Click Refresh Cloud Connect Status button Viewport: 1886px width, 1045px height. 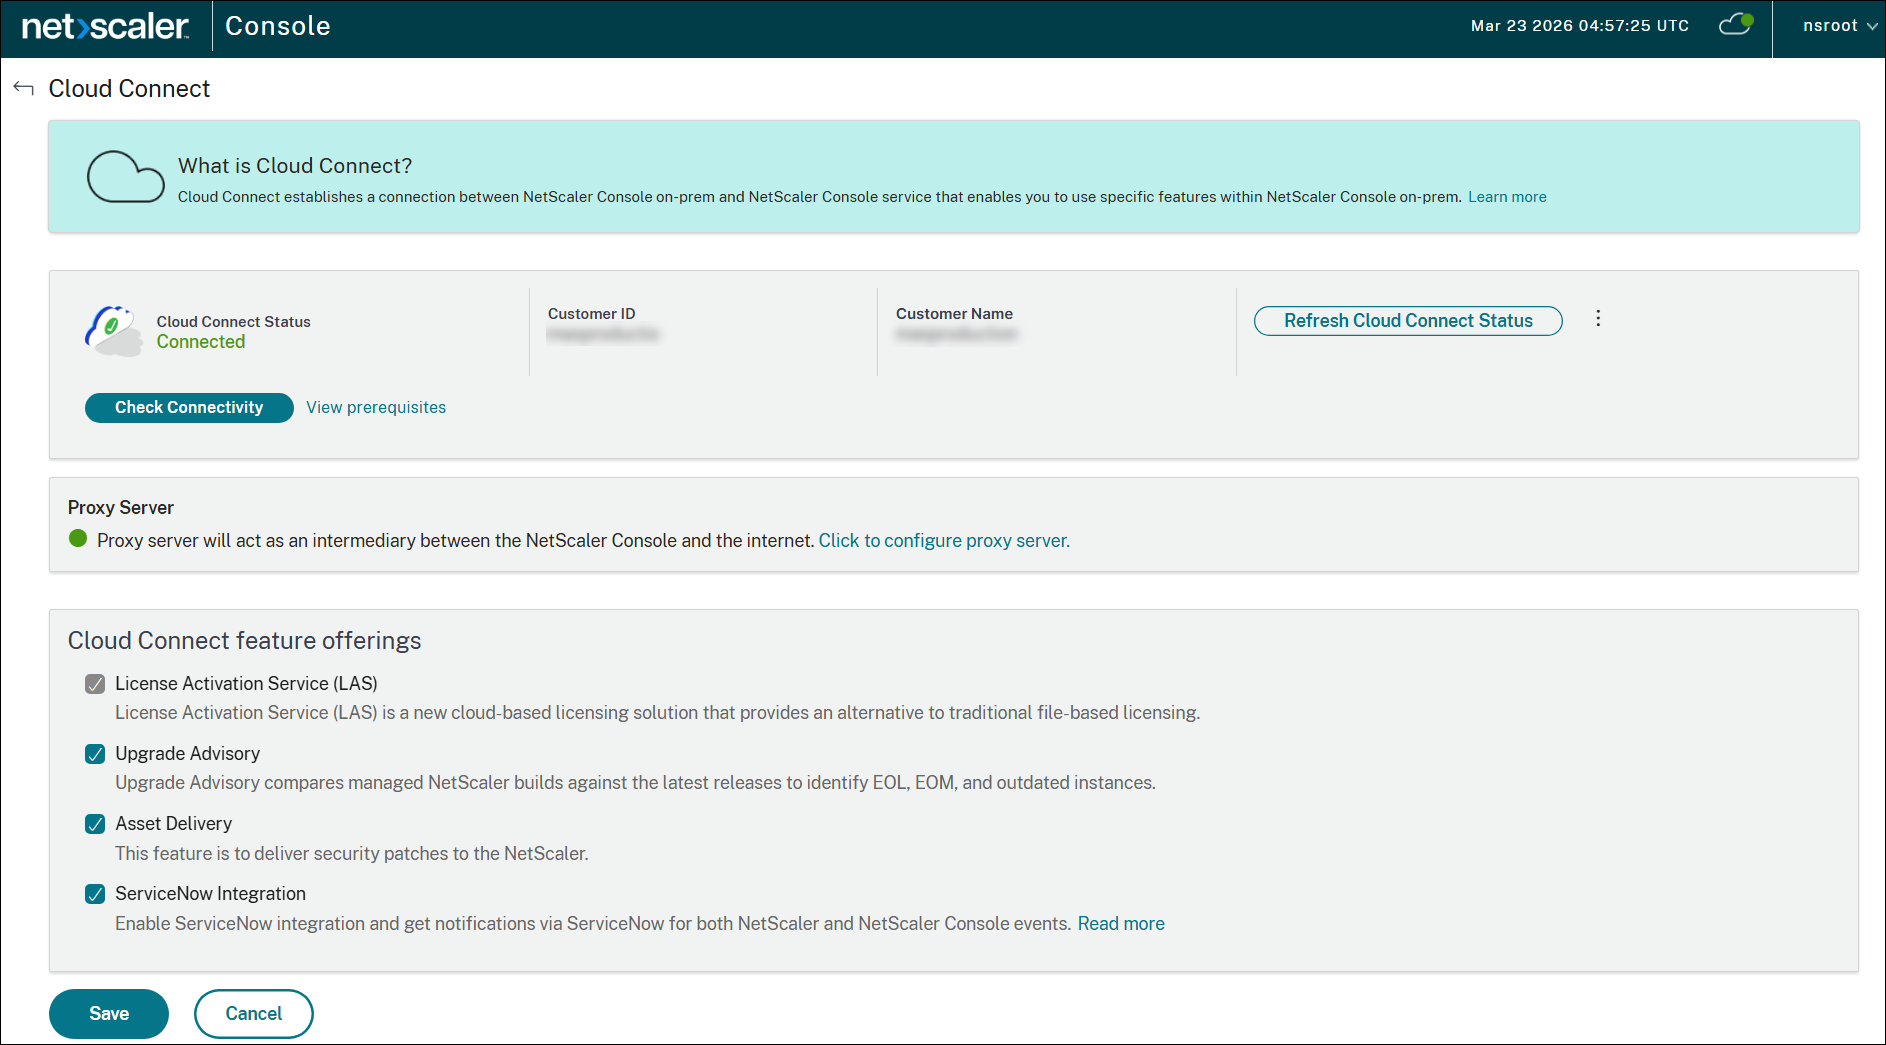pos(1407,321)
